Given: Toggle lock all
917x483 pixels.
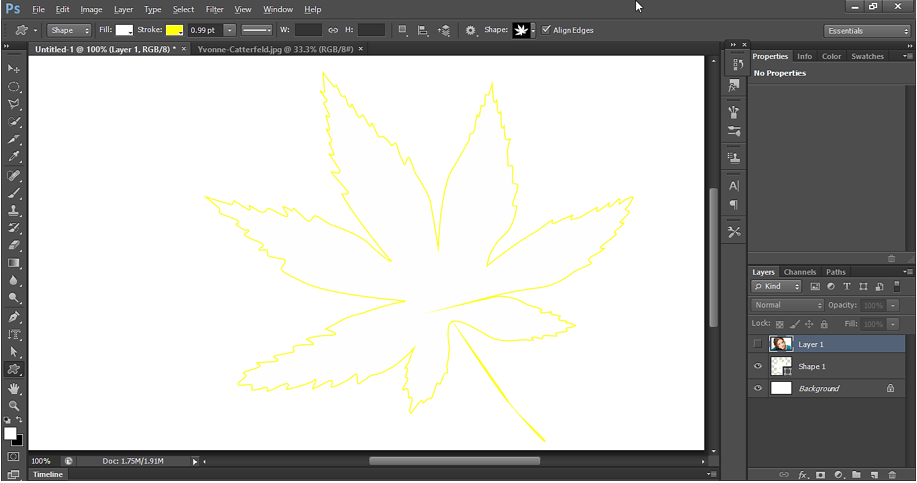Looking at the screenshot, I should click(x=824, y=324).
